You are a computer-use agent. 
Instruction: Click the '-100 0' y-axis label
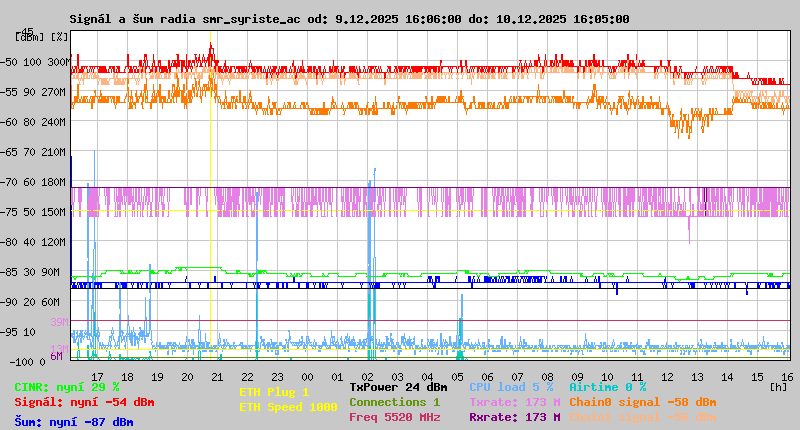[x=28, y=362]
